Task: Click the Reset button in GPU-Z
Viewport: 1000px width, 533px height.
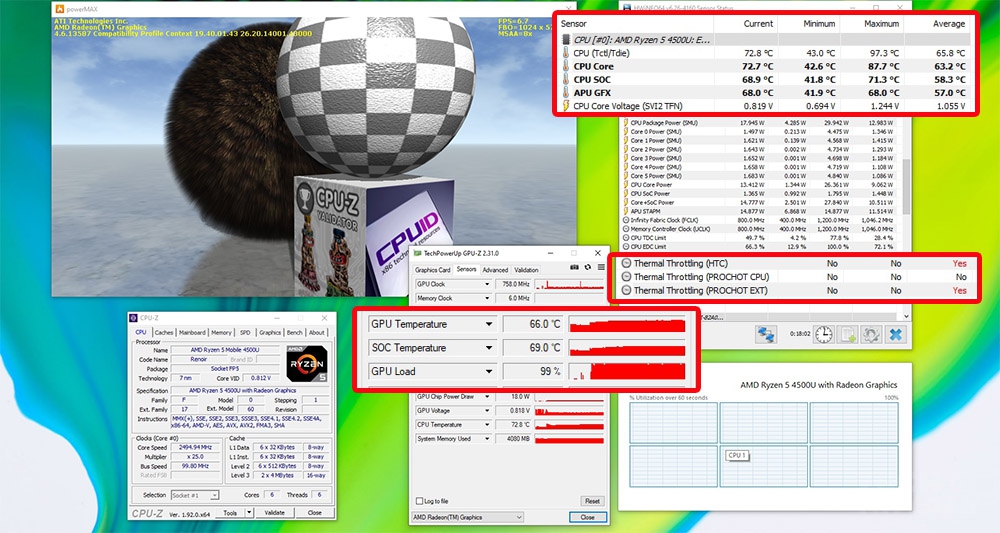Action: point(592,501)
